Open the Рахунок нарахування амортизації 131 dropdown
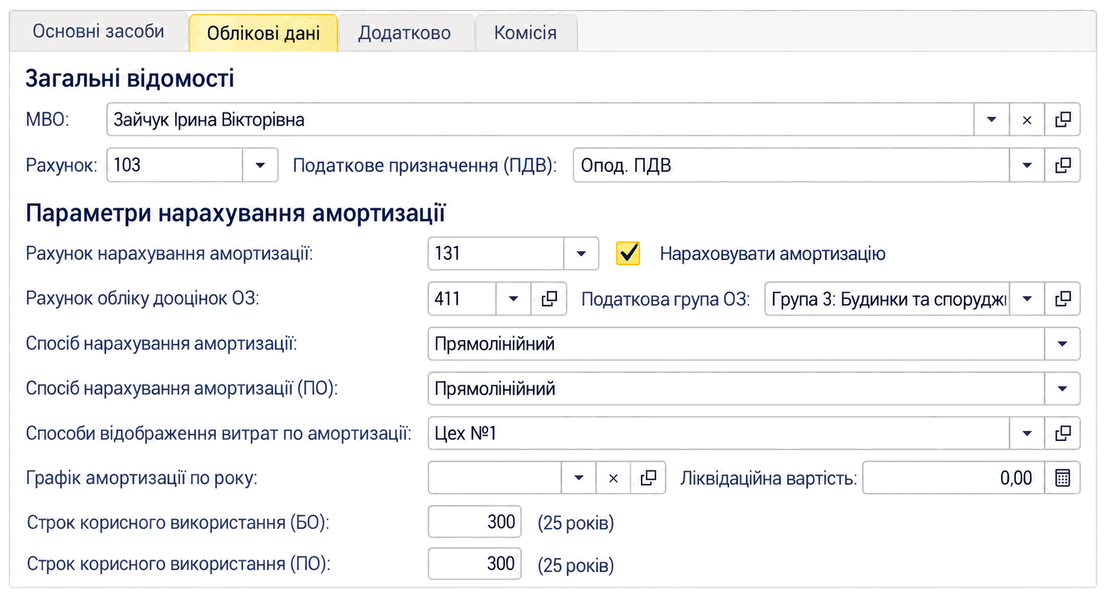 (581, 254)
